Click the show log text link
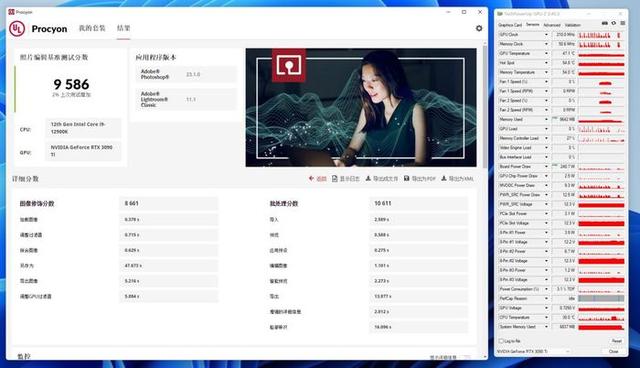This screenshot has height=368, width=640. [x=350, y=179]
